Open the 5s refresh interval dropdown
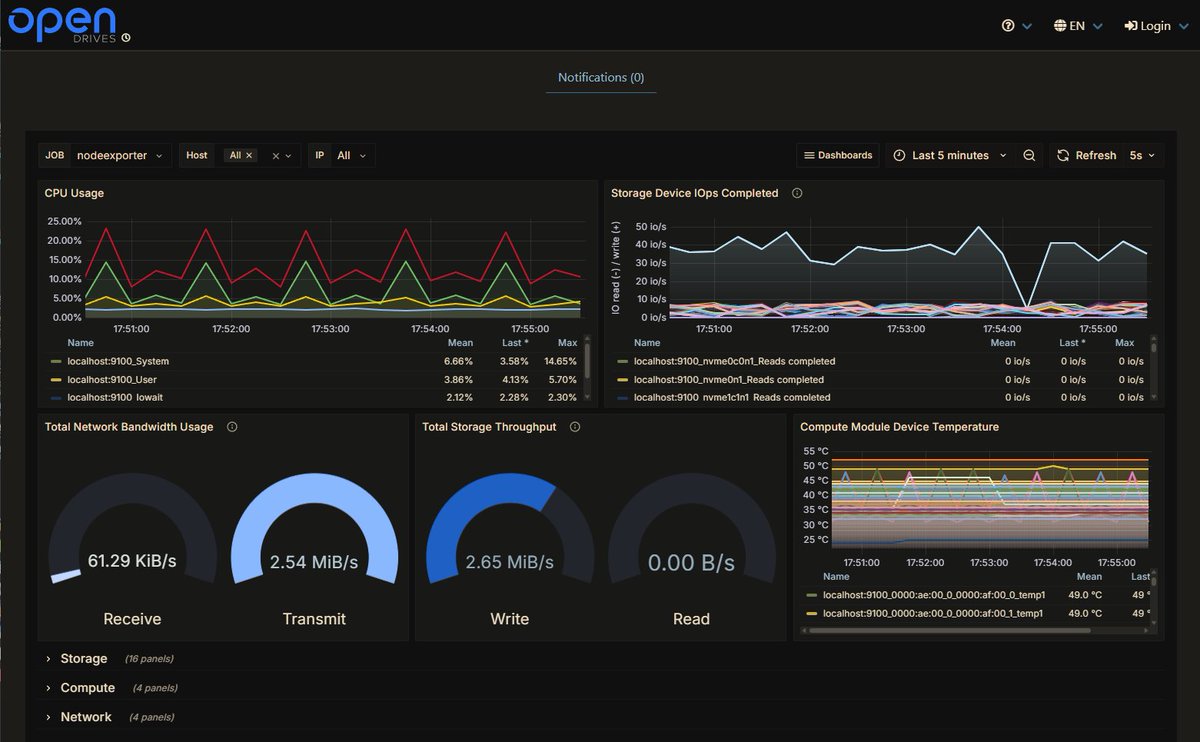The width and height of the screenshot is (1200, 742). (1142, 155)
